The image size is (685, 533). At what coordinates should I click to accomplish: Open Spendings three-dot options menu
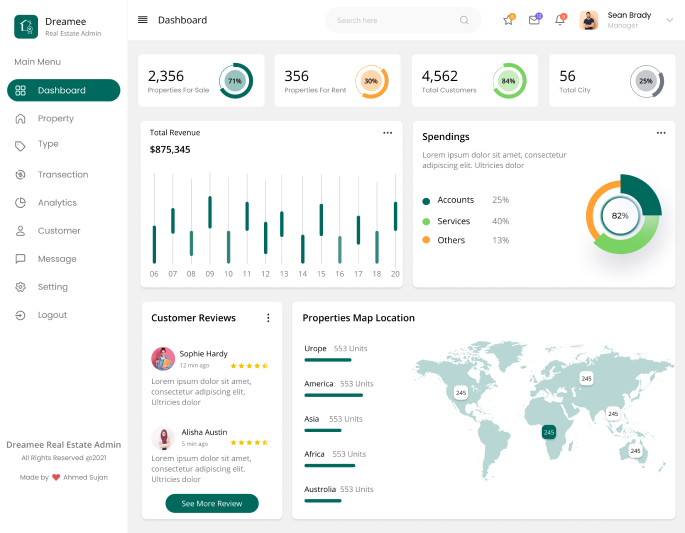[661, 133]
